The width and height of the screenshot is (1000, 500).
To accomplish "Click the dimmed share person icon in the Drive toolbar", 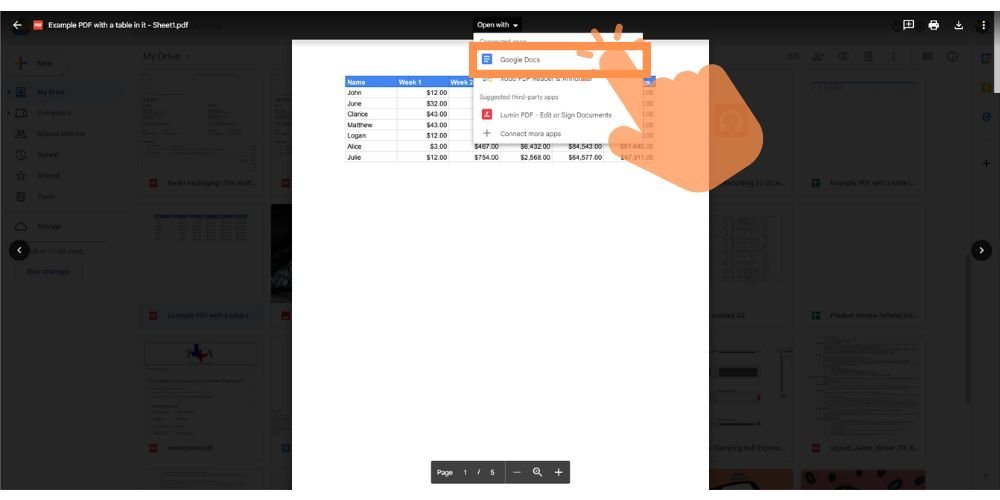I will (x=818, y=56).
